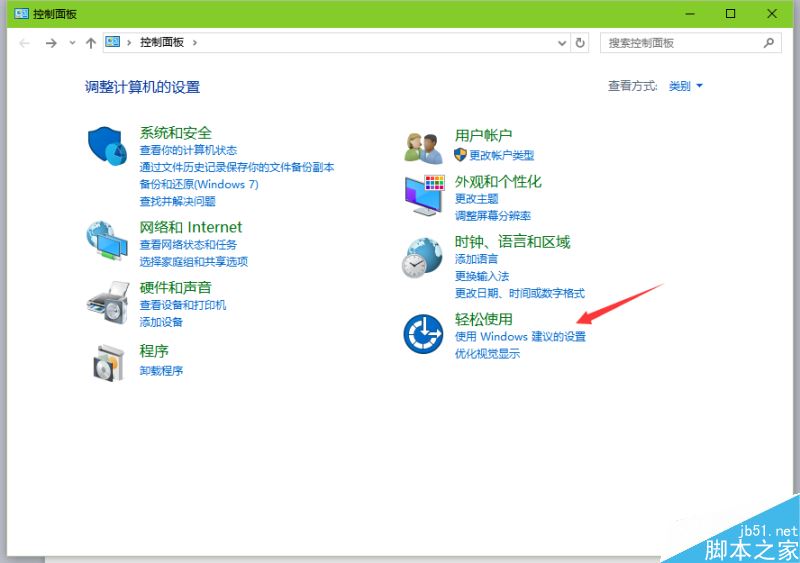Open the Programs category icon
This screenshot has height=563, width=800.
(x=107, y=361)
